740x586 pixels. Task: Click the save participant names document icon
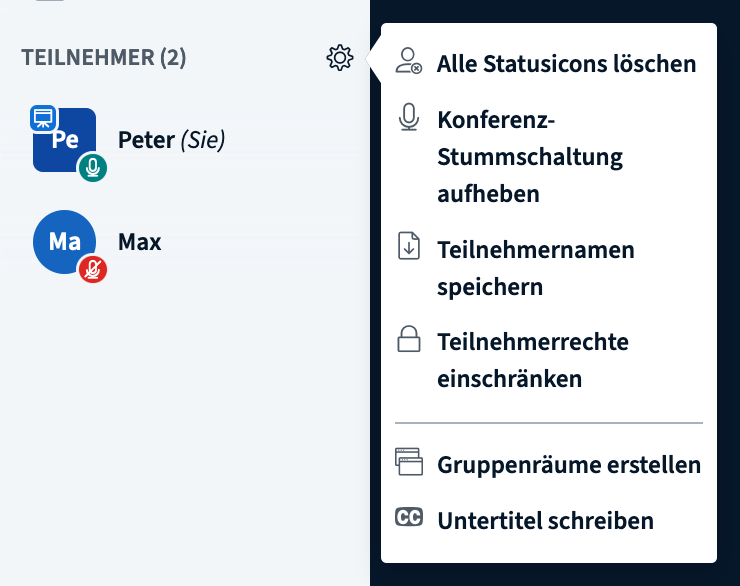tap(409, 245)
